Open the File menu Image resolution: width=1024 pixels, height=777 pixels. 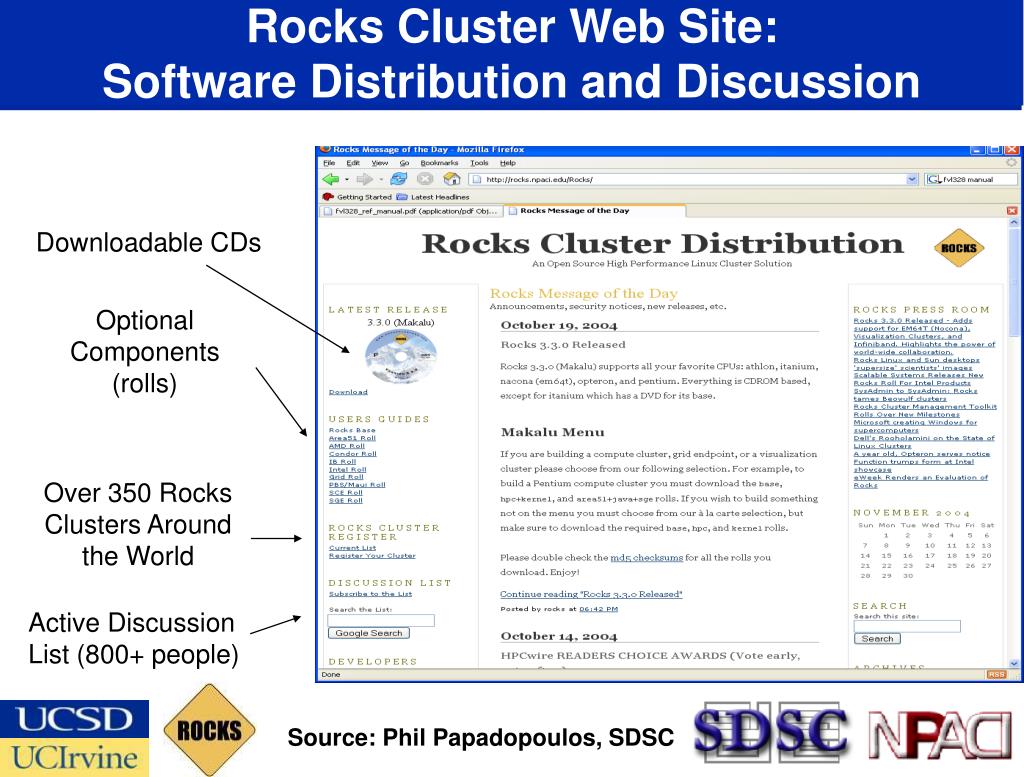[x=329, y=163]
